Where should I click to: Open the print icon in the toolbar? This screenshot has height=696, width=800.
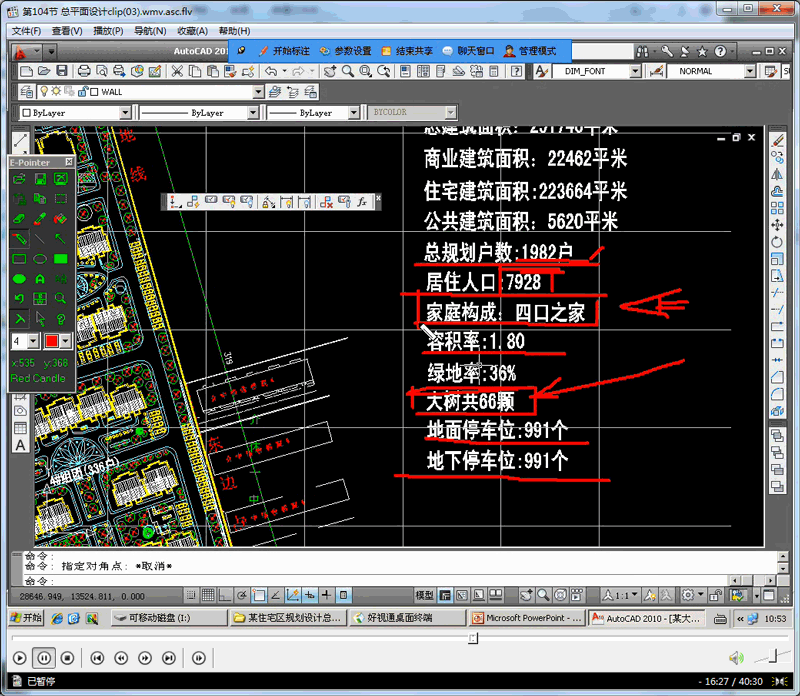point(83,71)
